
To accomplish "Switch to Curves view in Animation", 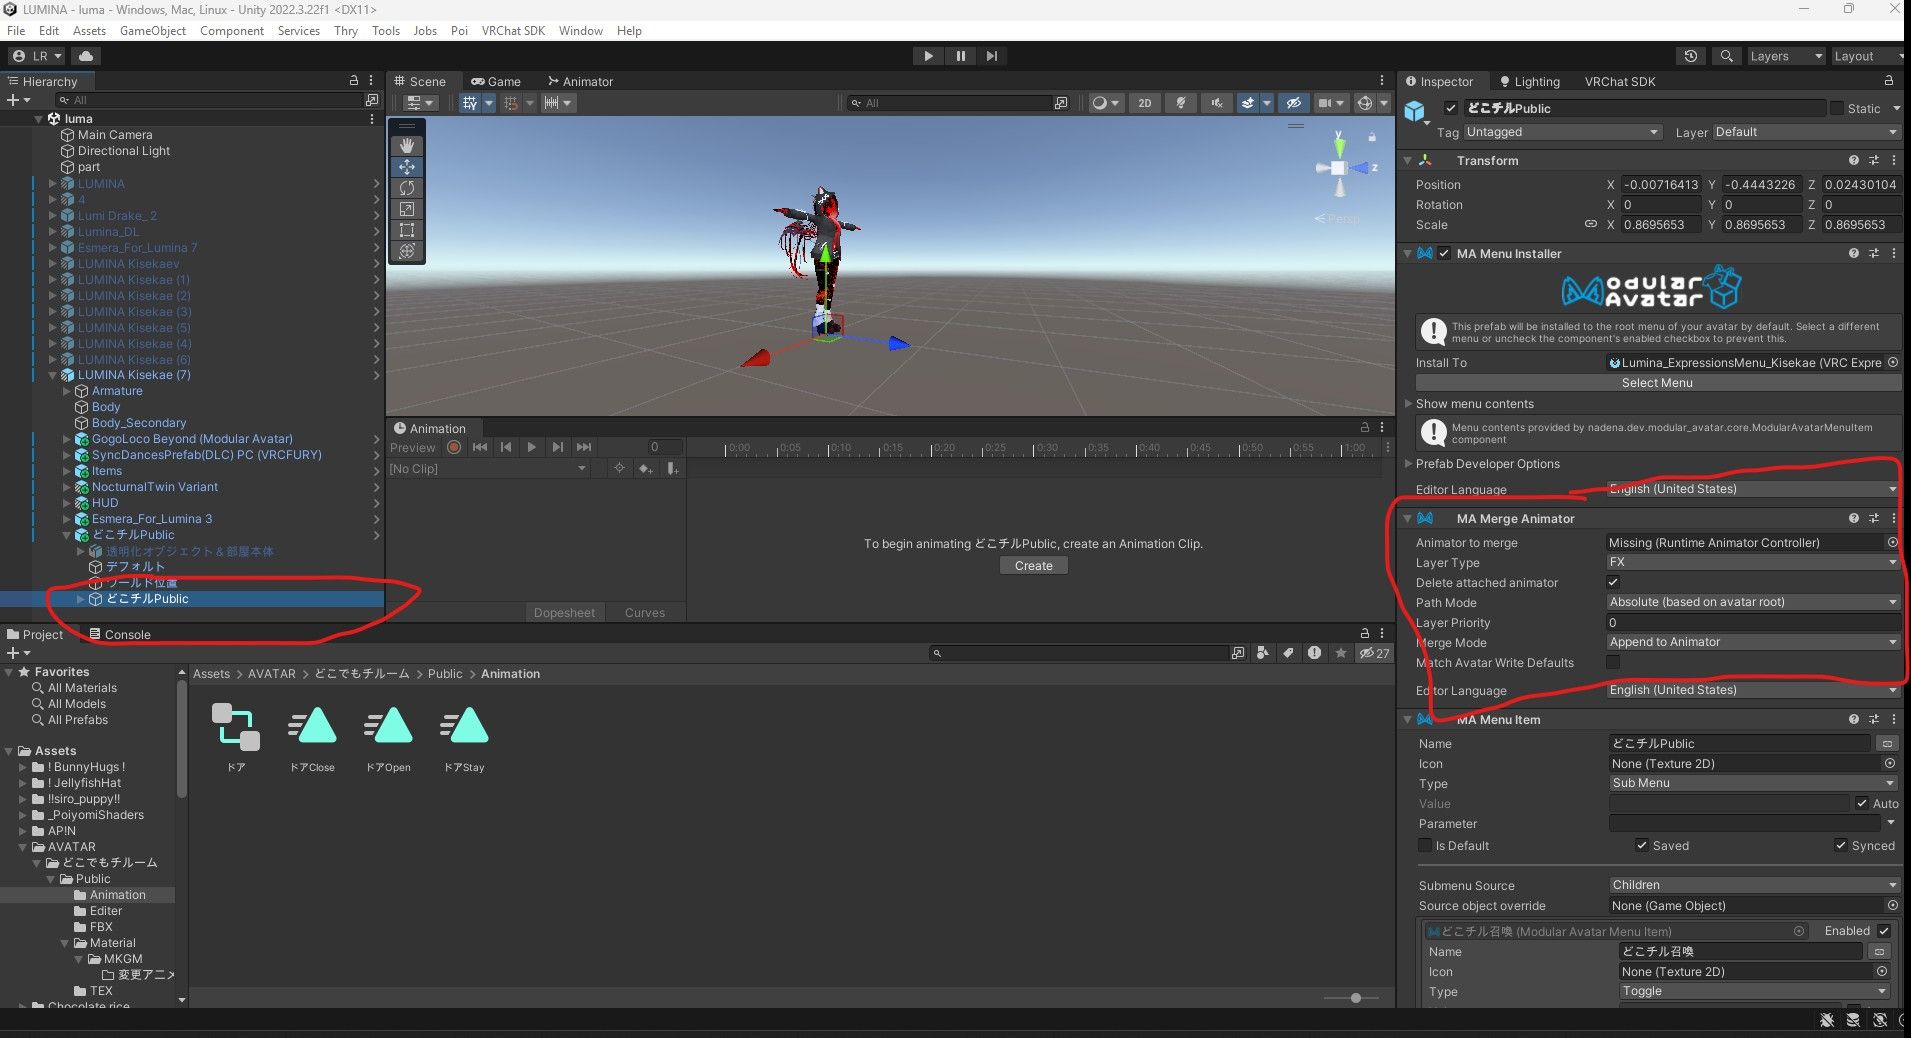I will click(645, 613).
